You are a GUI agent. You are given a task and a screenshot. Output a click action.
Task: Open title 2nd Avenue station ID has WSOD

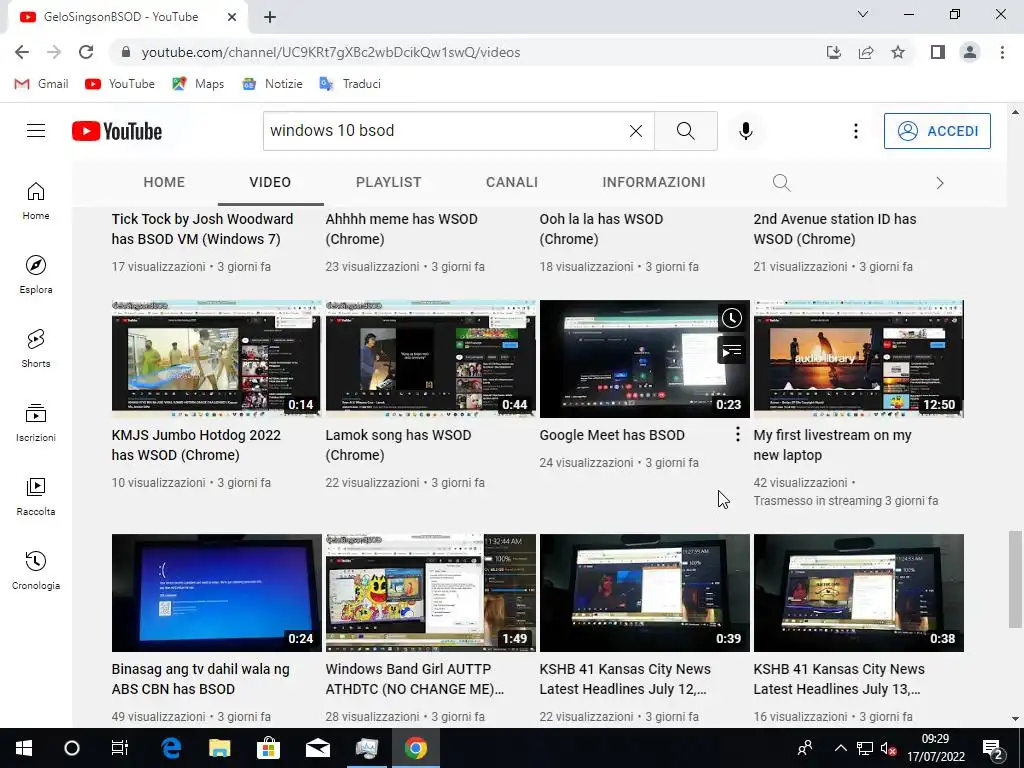[835, 229]
